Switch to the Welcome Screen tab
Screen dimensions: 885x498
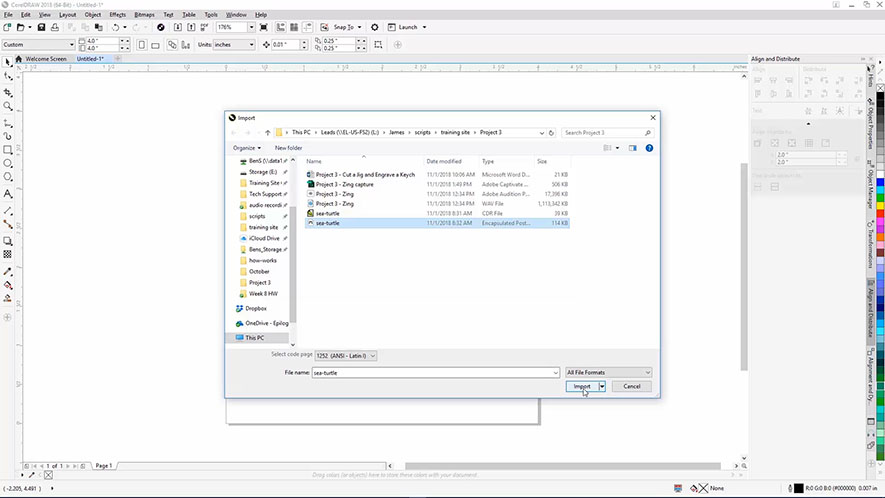pos(45,59)
